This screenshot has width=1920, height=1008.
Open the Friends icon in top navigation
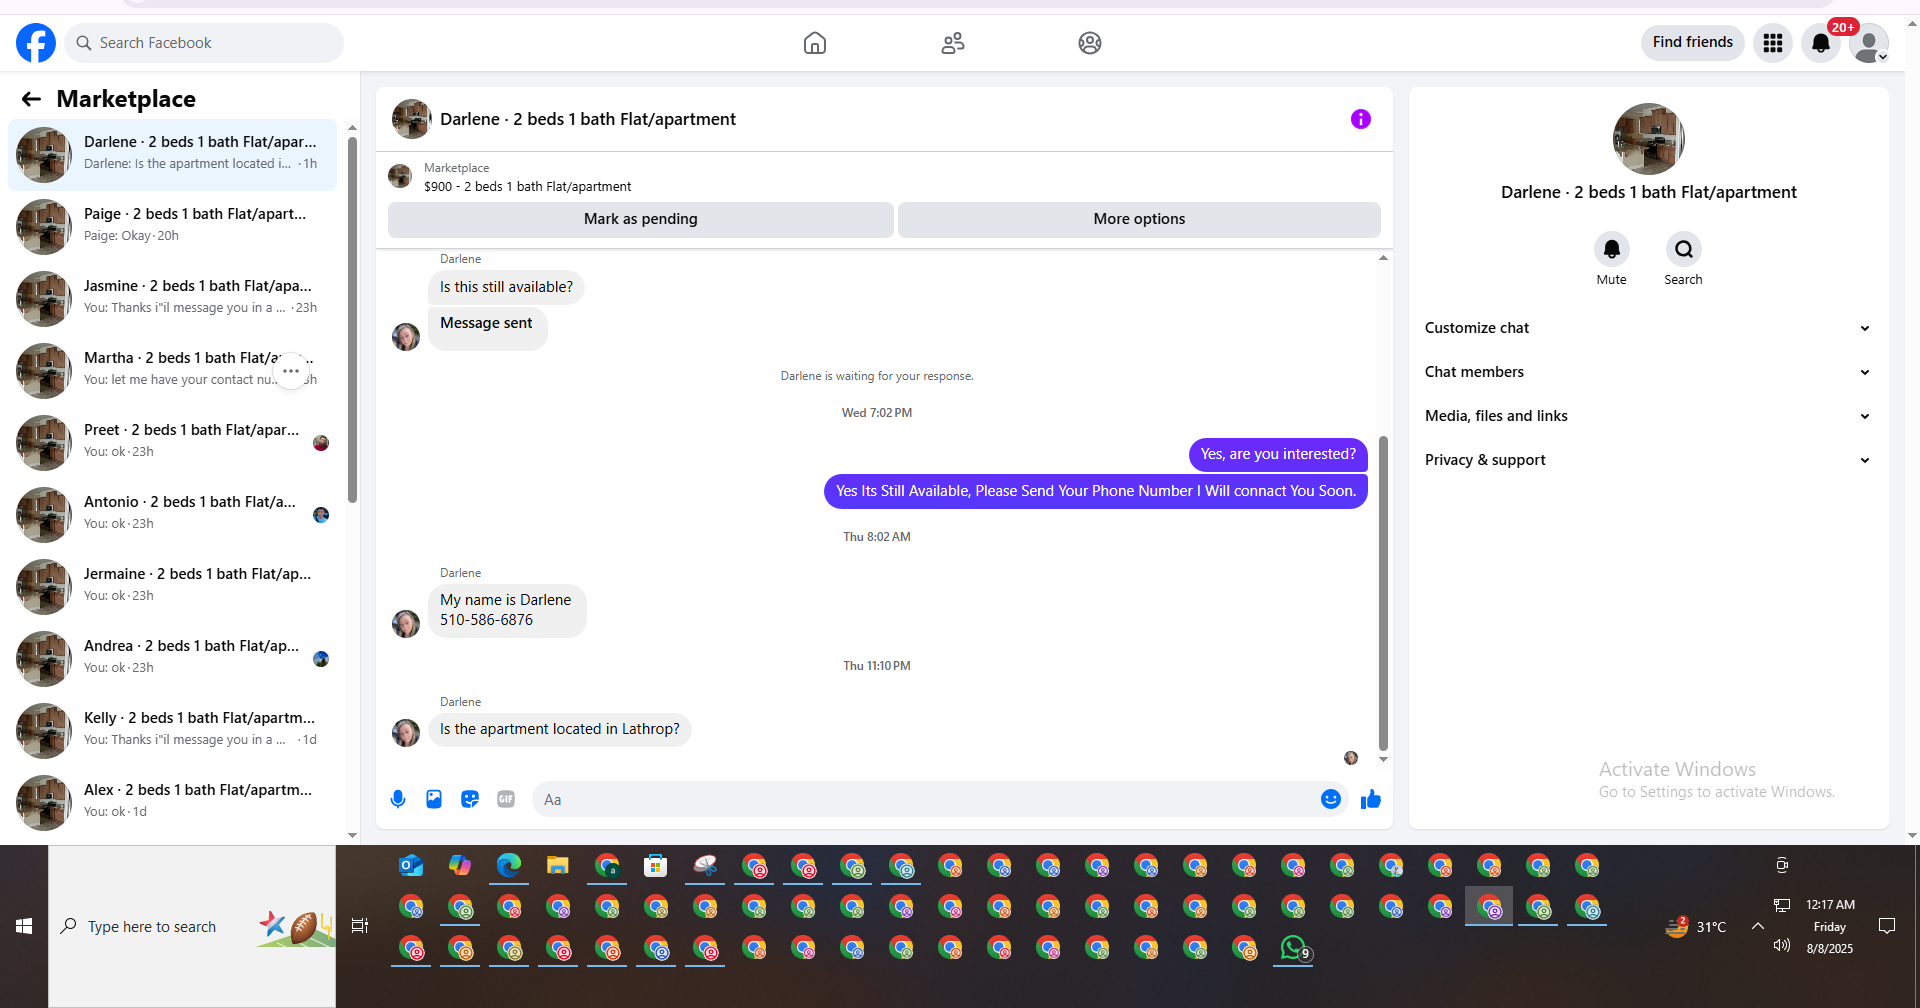953,43
